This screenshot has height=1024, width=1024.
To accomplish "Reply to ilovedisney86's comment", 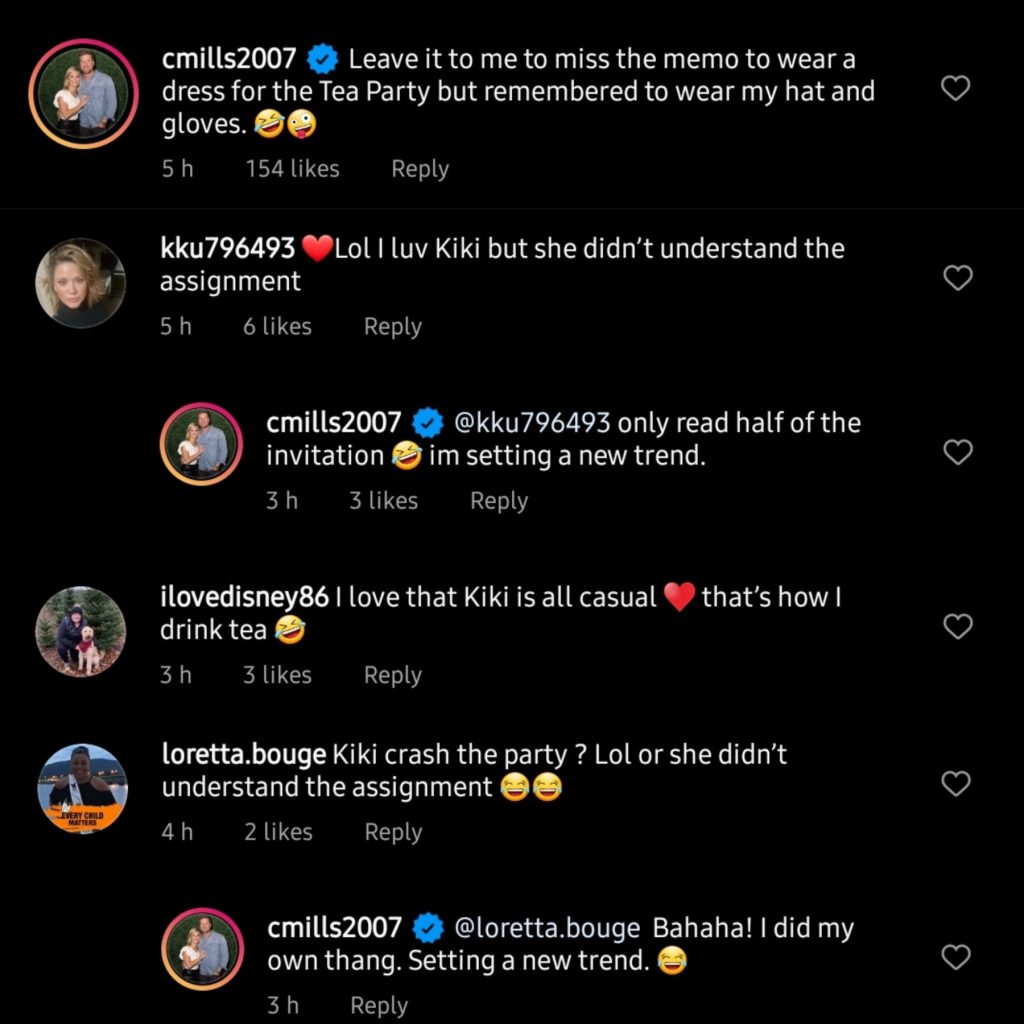I will 392,675.
